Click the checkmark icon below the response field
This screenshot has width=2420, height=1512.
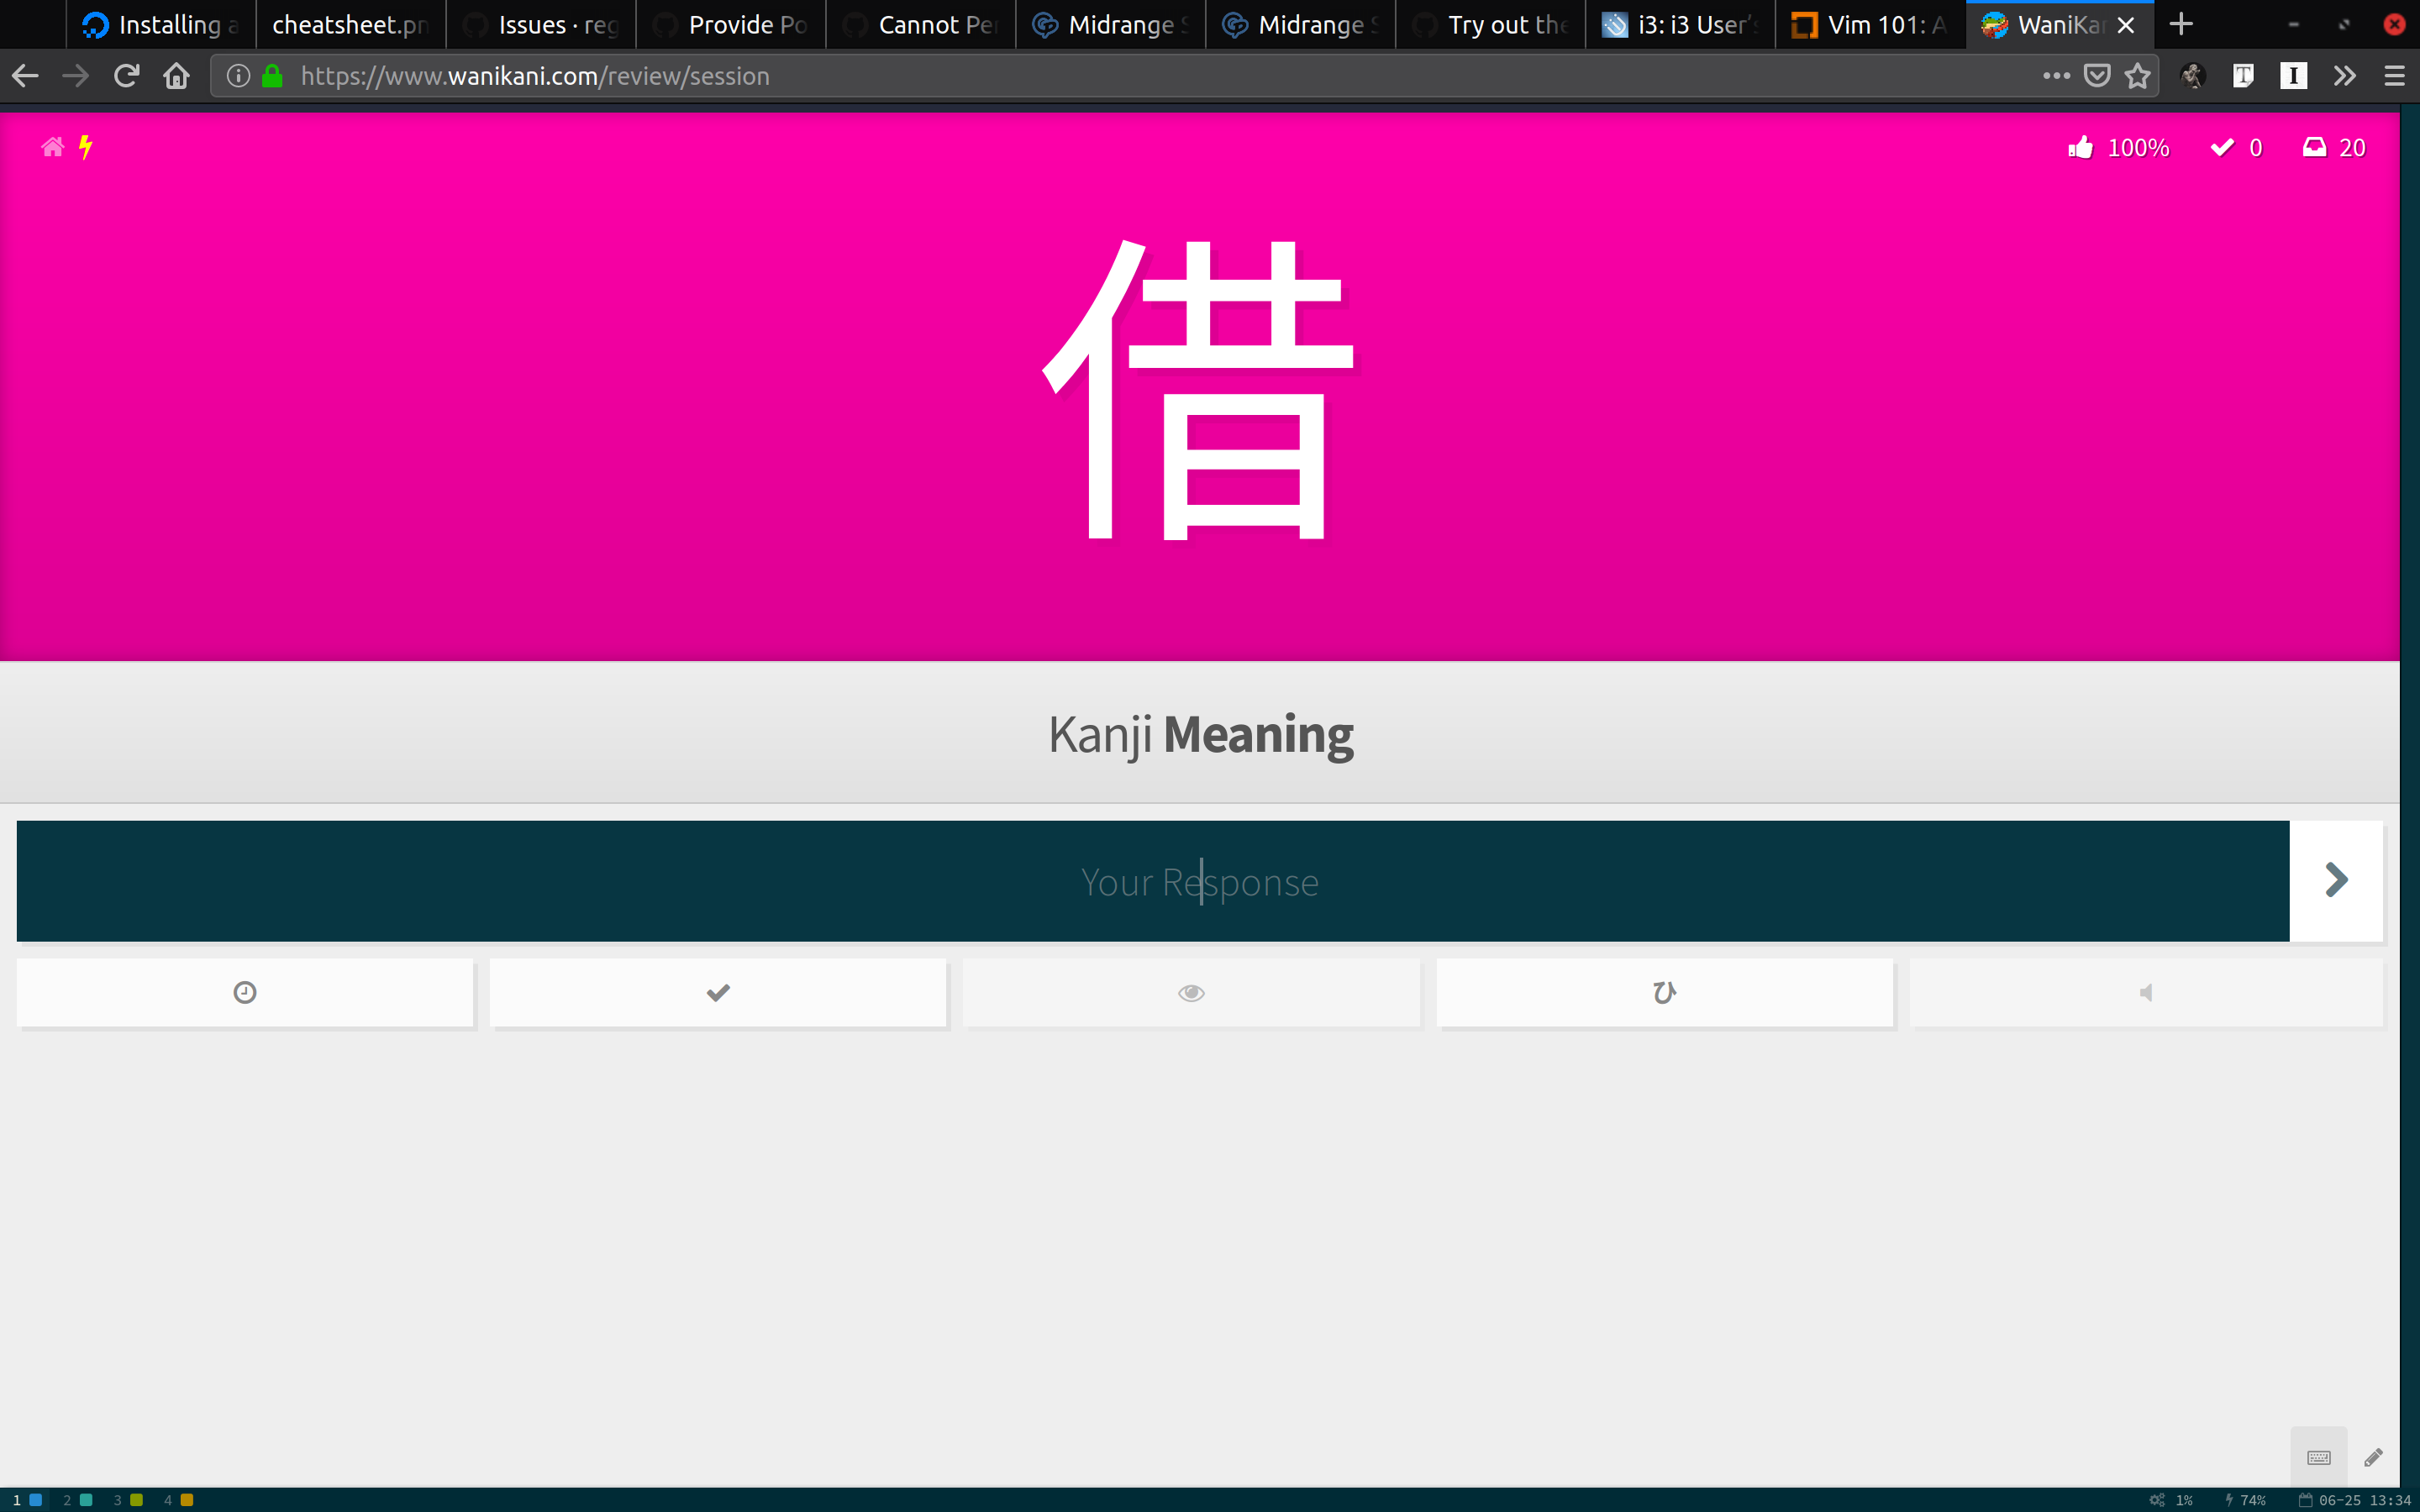point(717,992)
